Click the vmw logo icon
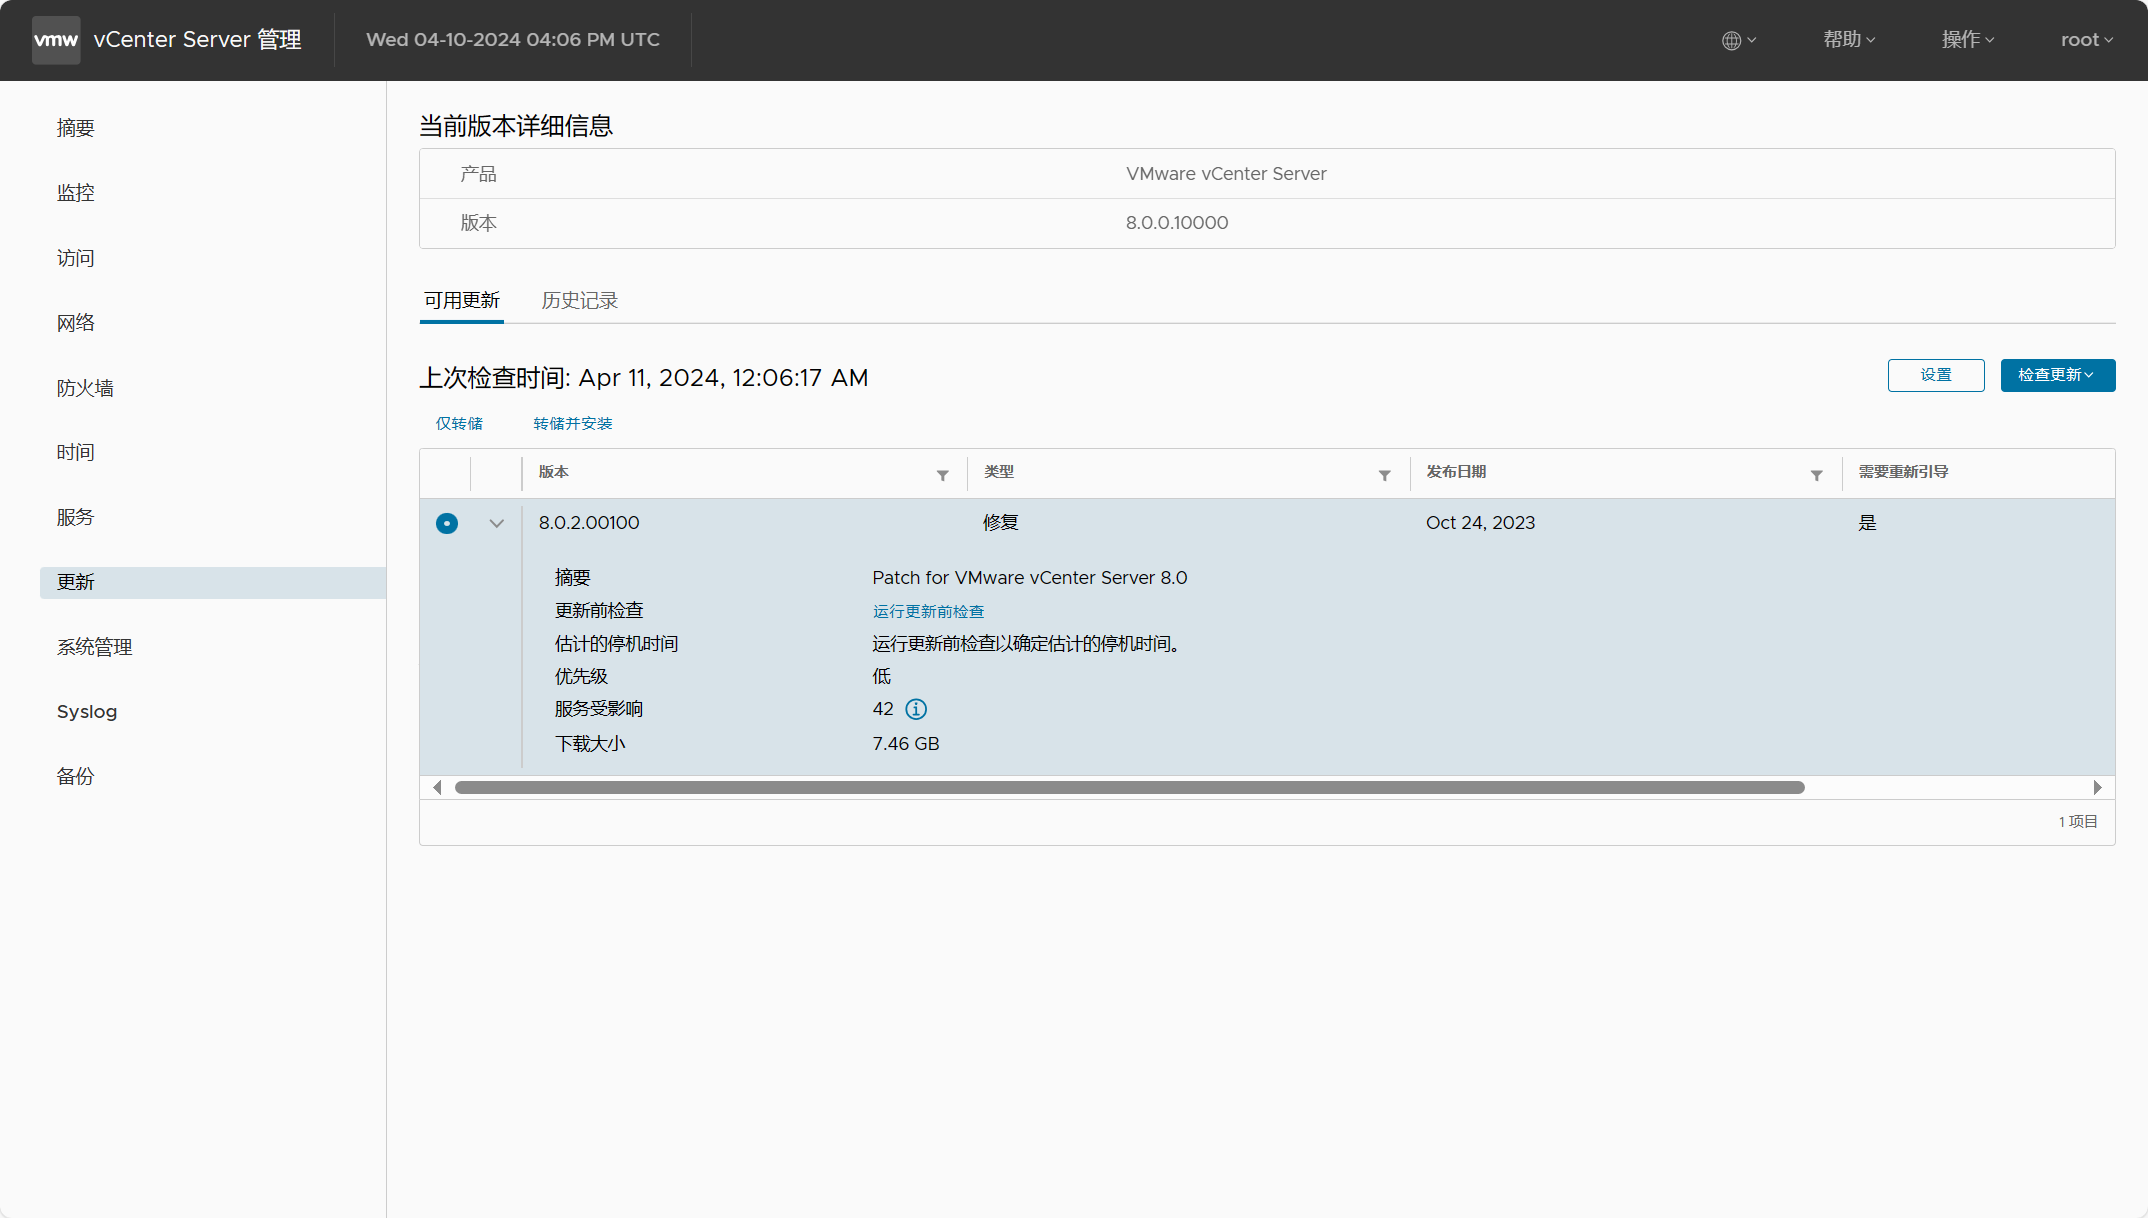 coord(56,40)
